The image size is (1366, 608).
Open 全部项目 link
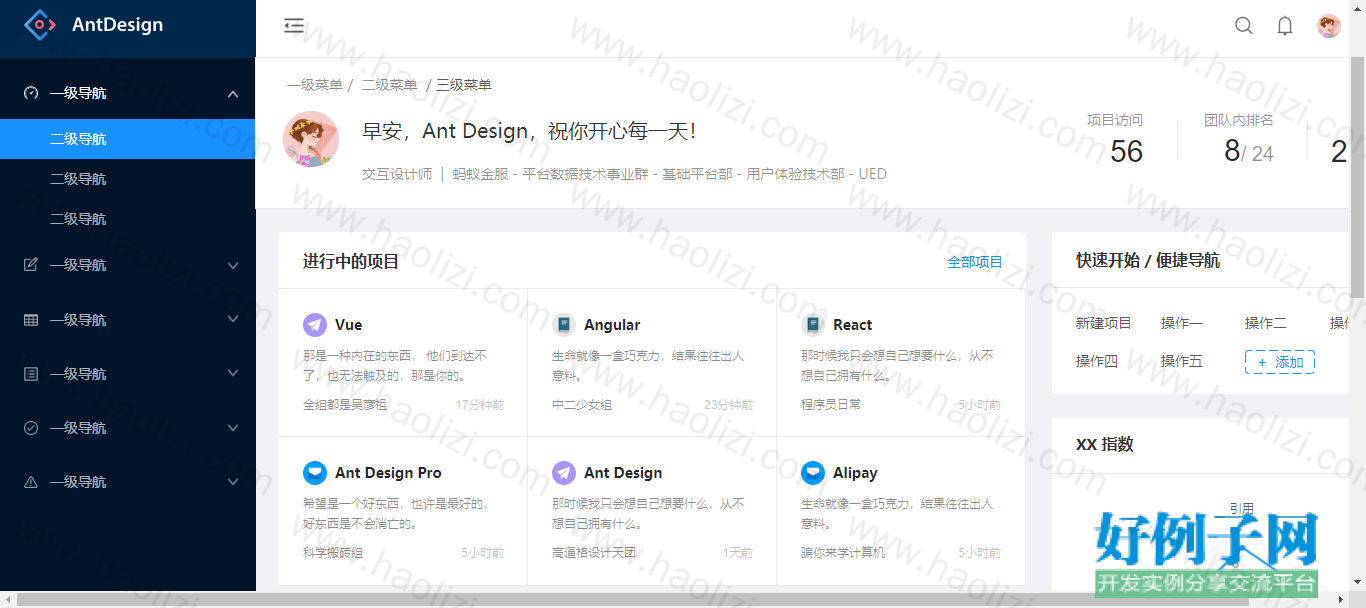(975, 262)
